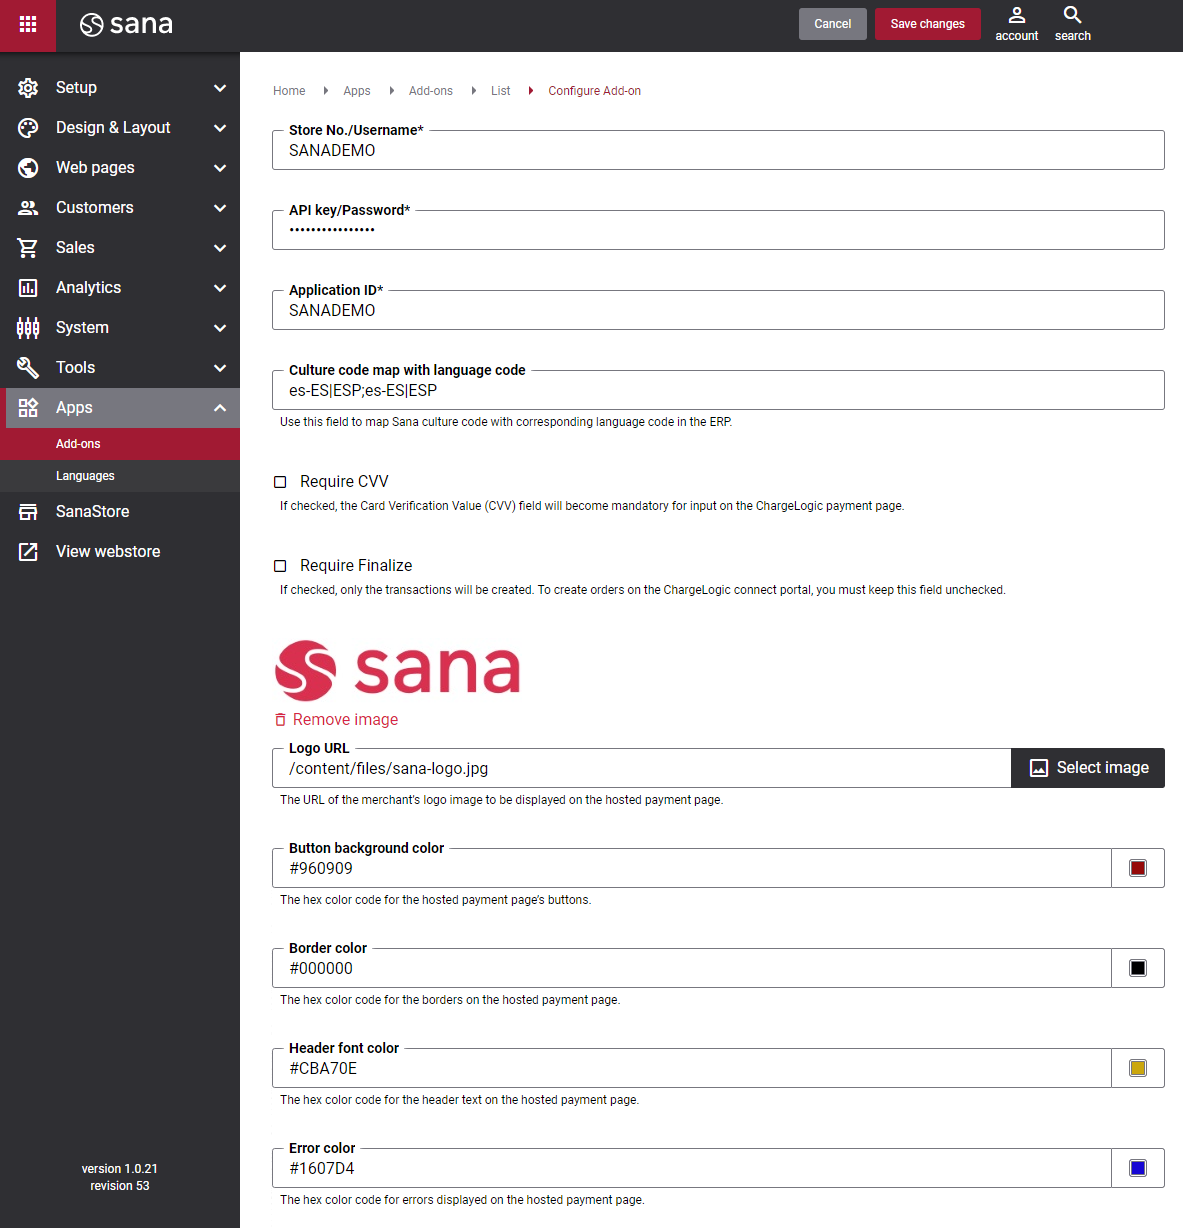Open the Languages submenu item

click(120, 476)
